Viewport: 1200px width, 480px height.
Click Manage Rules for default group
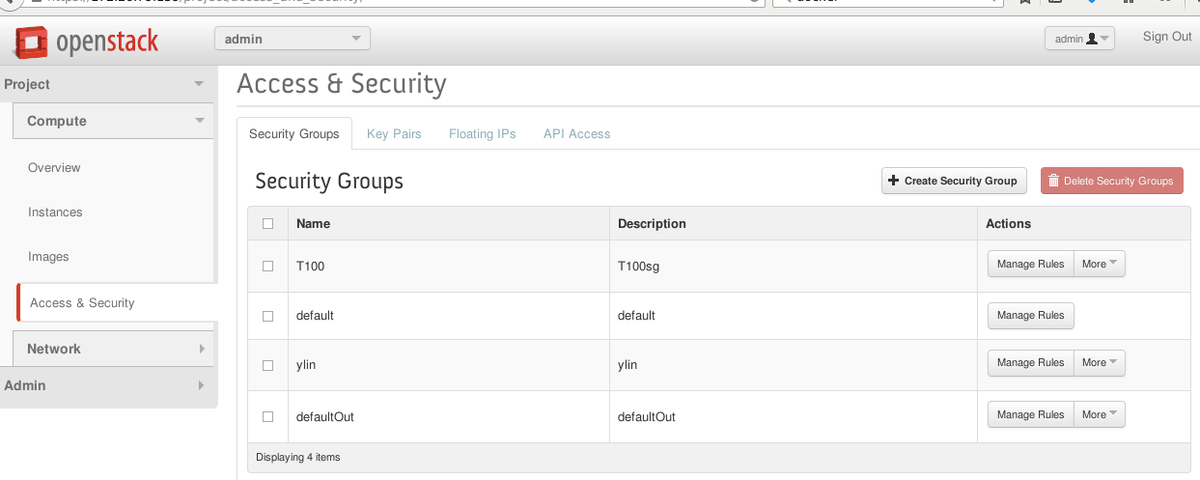coord(1030,315)
